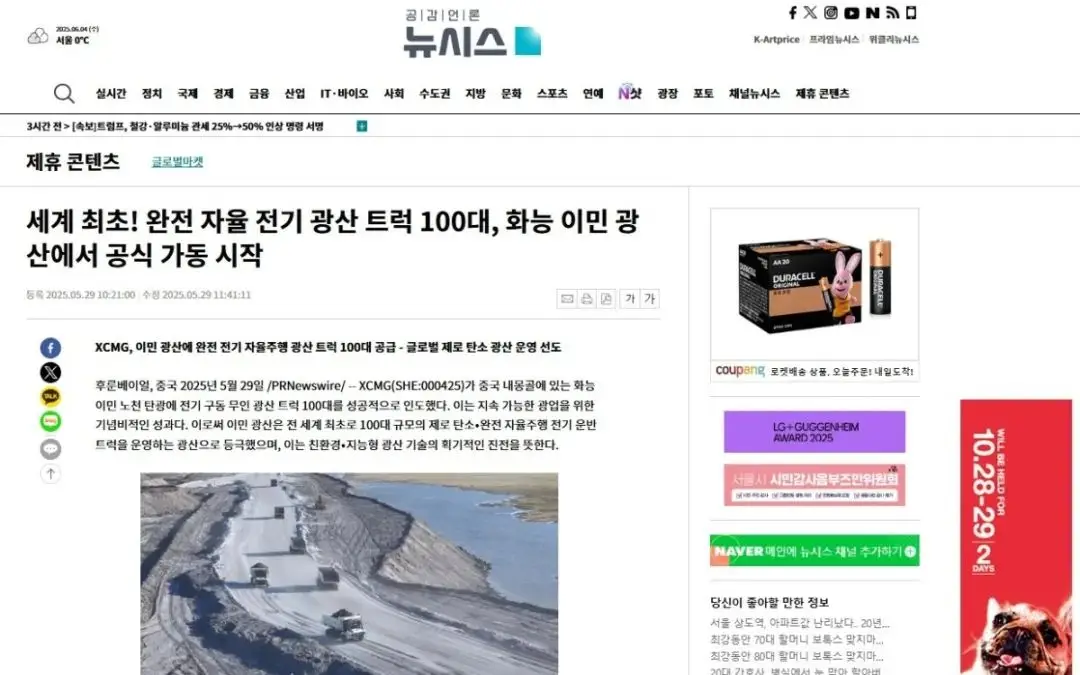Share the article via Facebook side icon
Image resolution: width=1080 pixels, height=675 pixels.
pyautogui.click(x=50, y=348)
